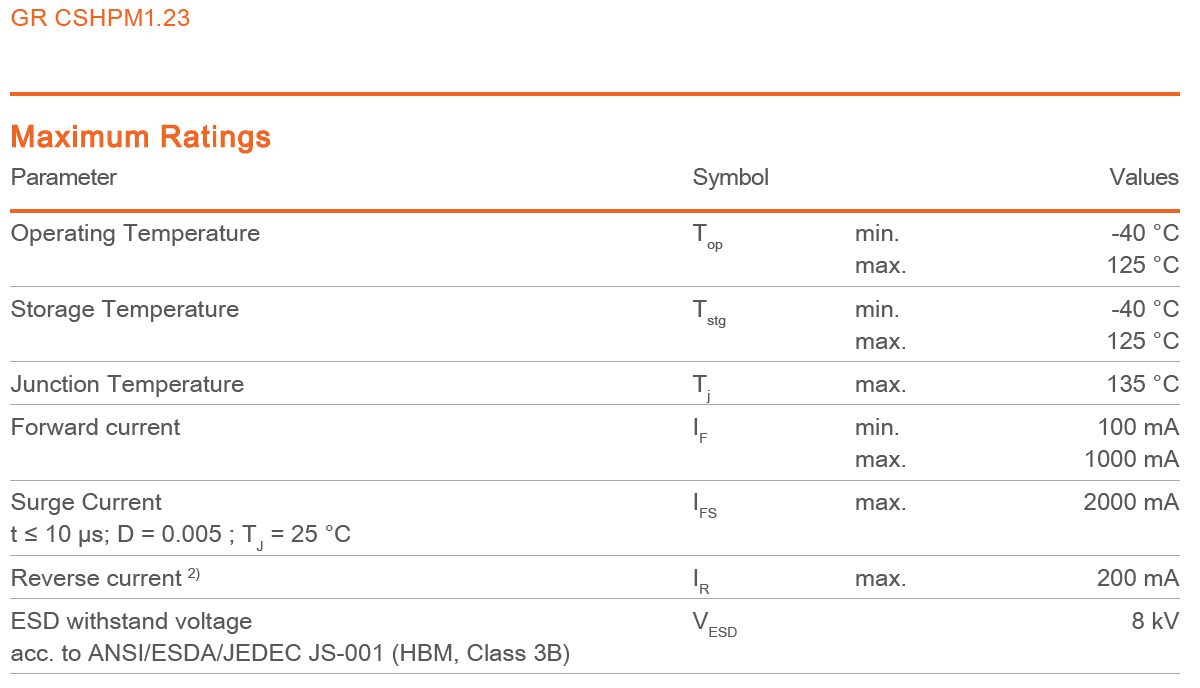1200x688 pixels.
Task: Click the V ESD symbol cell
Action: coord(715,625)
